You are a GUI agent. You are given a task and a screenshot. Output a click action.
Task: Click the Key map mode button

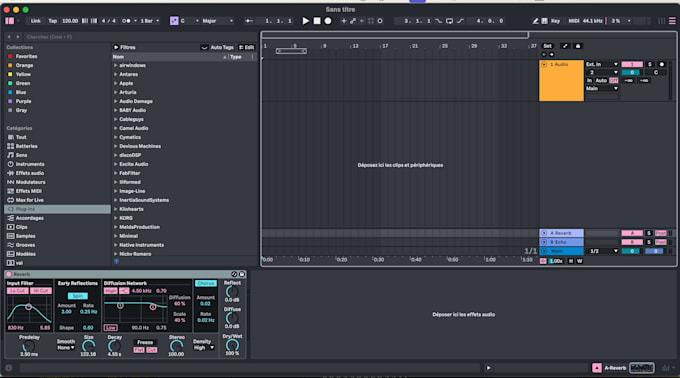click(555, 21)
